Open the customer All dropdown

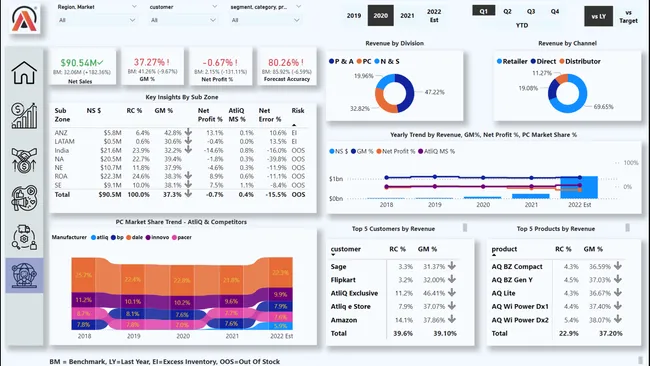[x=183, y=20]
